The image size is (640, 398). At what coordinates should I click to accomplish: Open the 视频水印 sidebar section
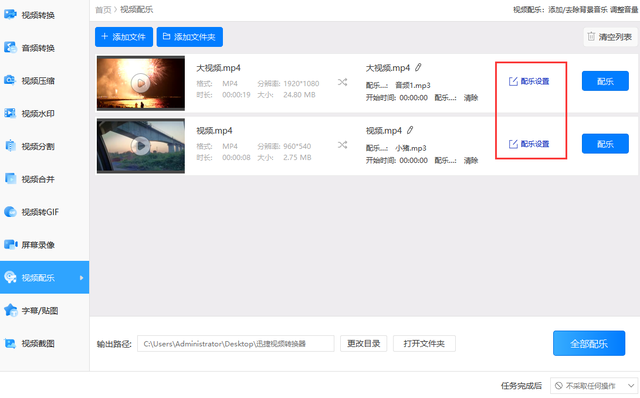[x=44, y=113]
